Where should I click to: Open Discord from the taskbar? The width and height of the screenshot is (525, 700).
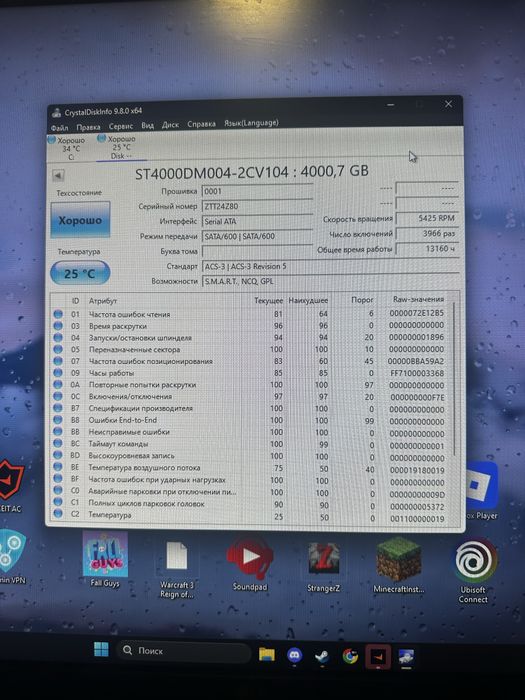click(x=294, y=655)
